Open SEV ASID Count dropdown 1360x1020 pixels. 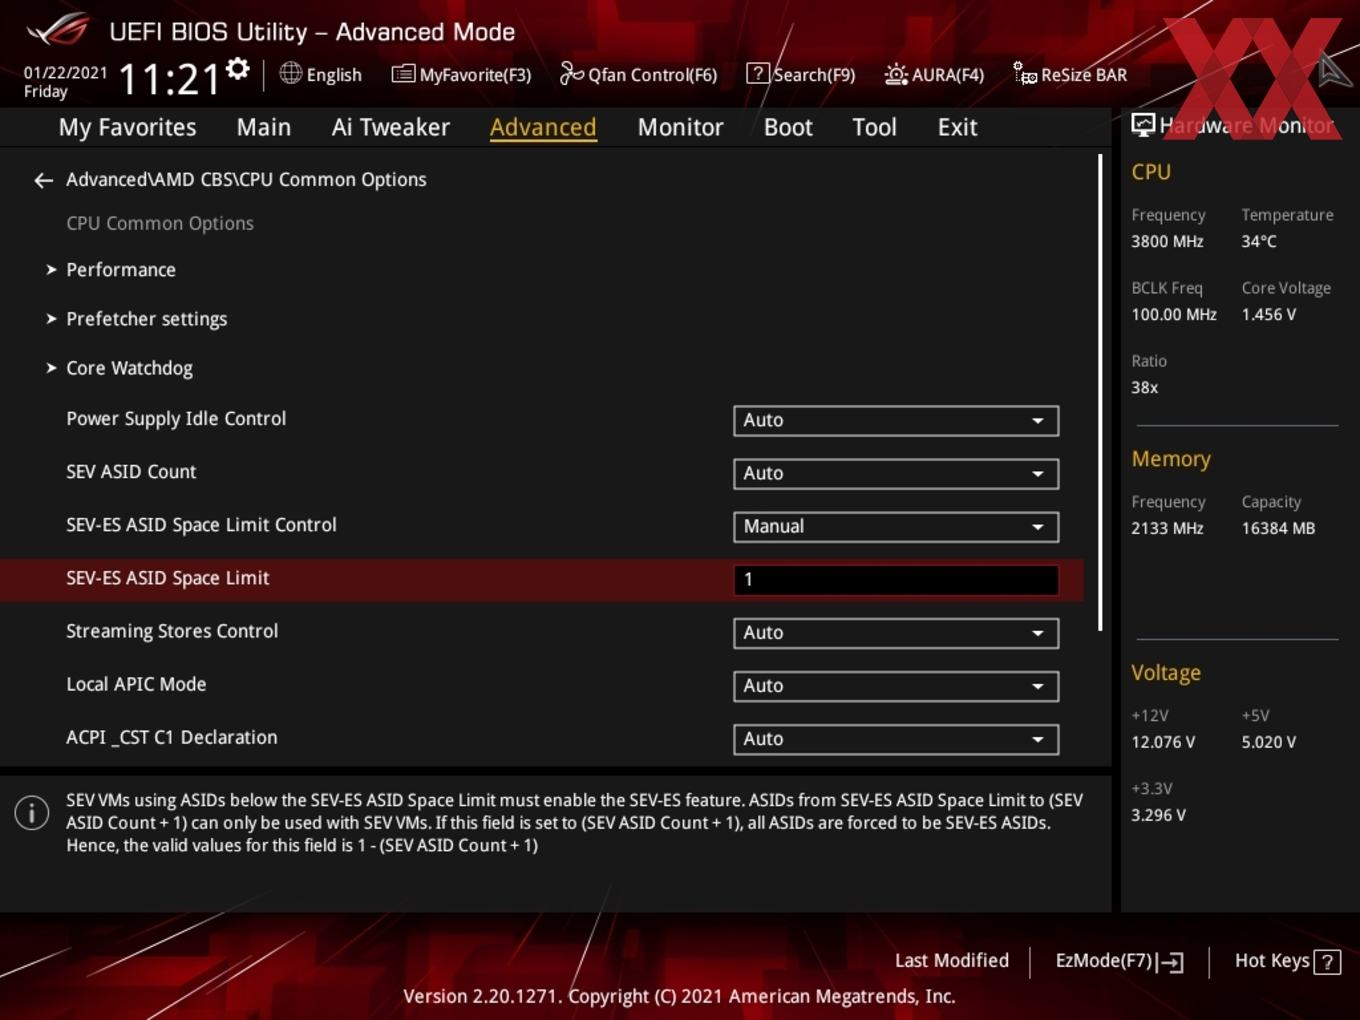point(896,474)
